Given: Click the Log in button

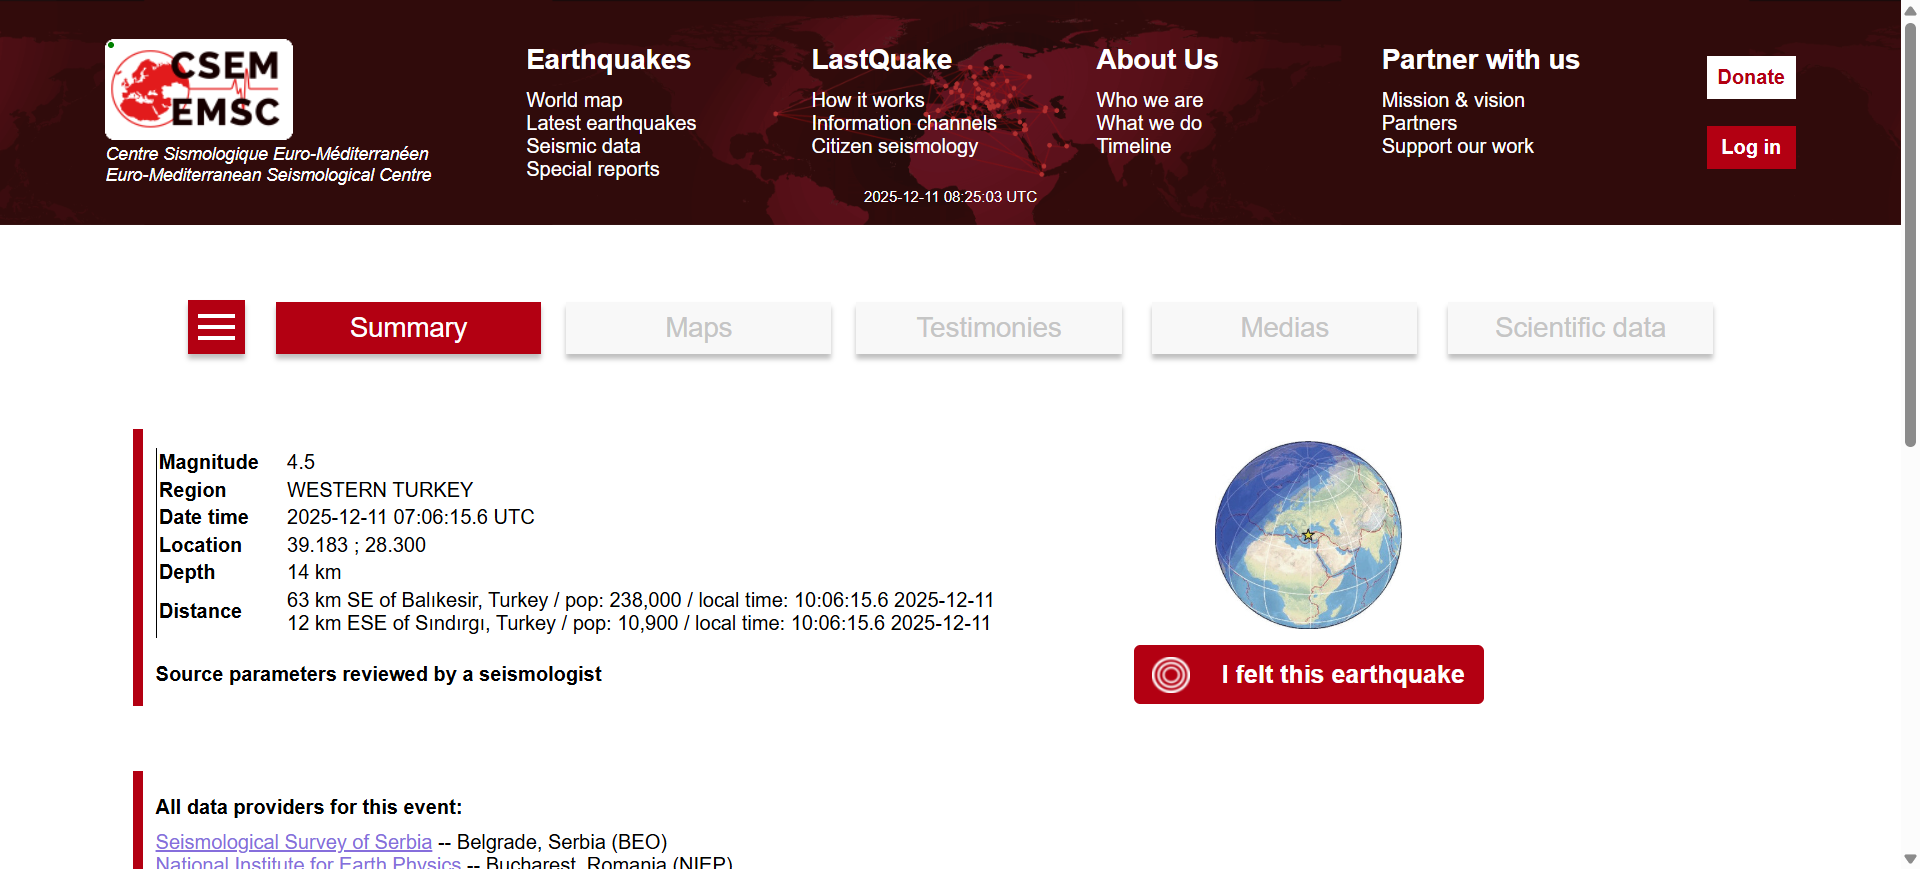Looking at the screenshot, I should 1750,148.
